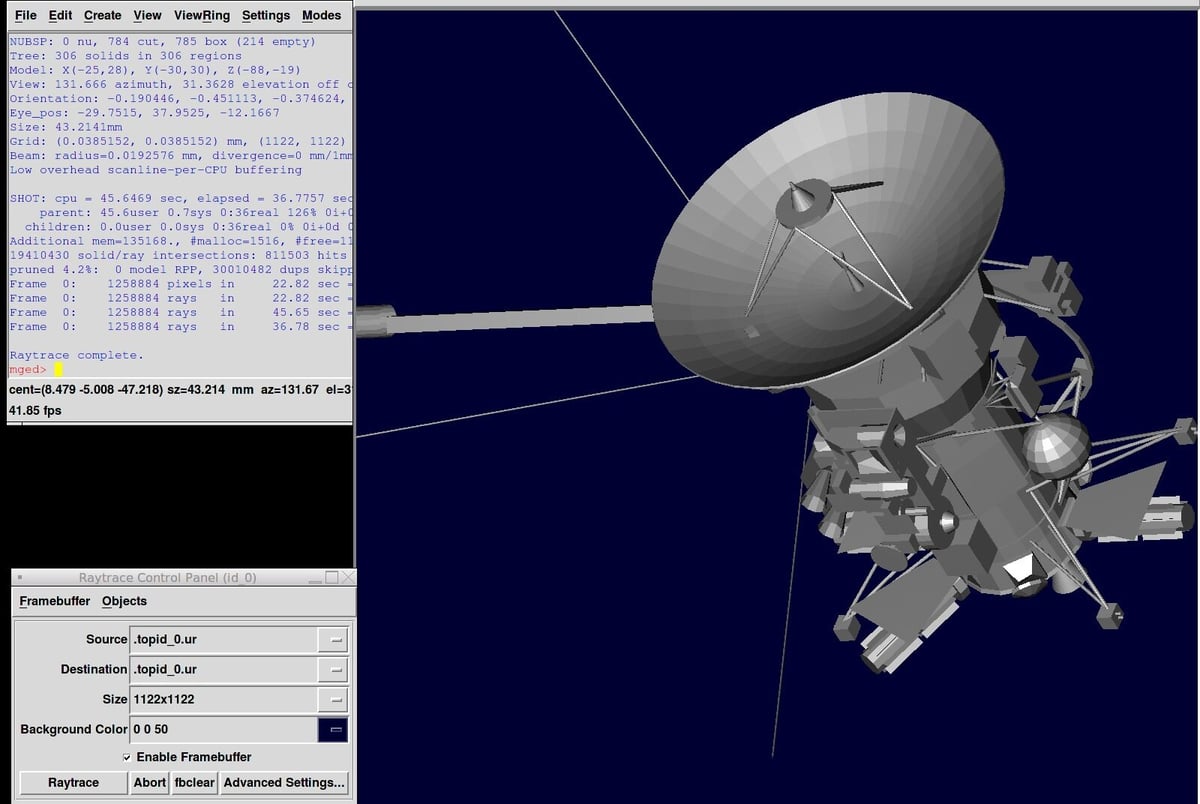
Task: Toggle the Enable Framebuffer checkbox
Action: click(126, 757)
